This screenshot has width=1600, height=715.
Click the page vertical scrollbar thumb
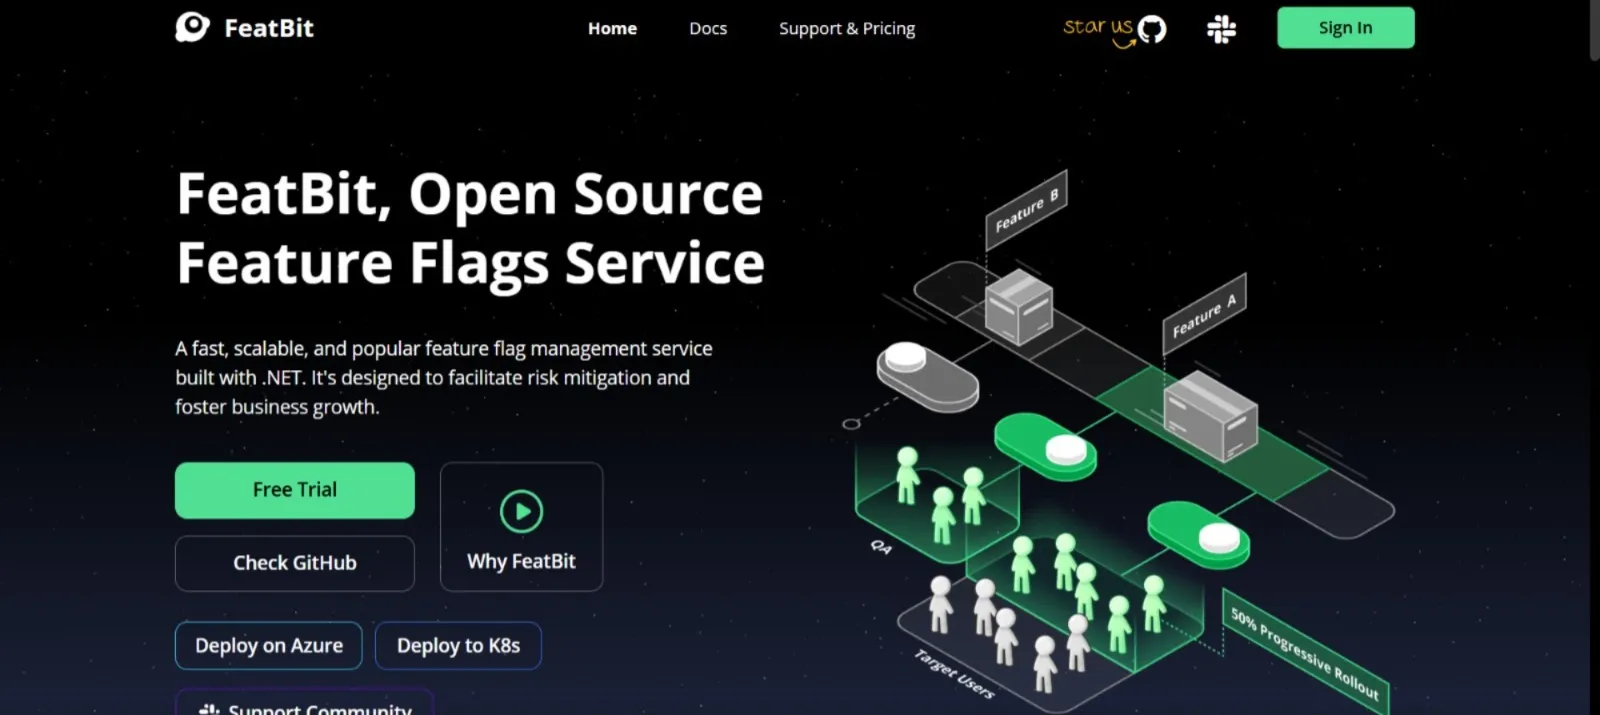tap(1594, 30)
